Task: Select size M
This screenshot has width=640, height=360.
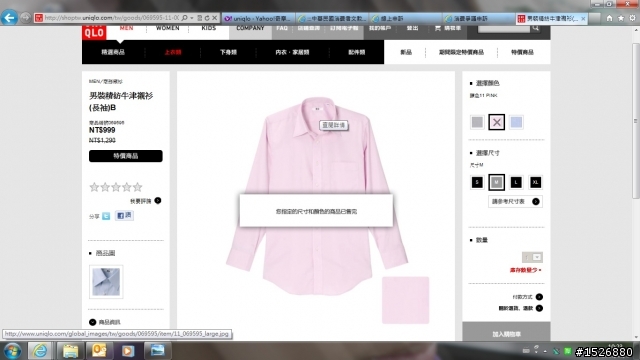Action: point(496,182)
